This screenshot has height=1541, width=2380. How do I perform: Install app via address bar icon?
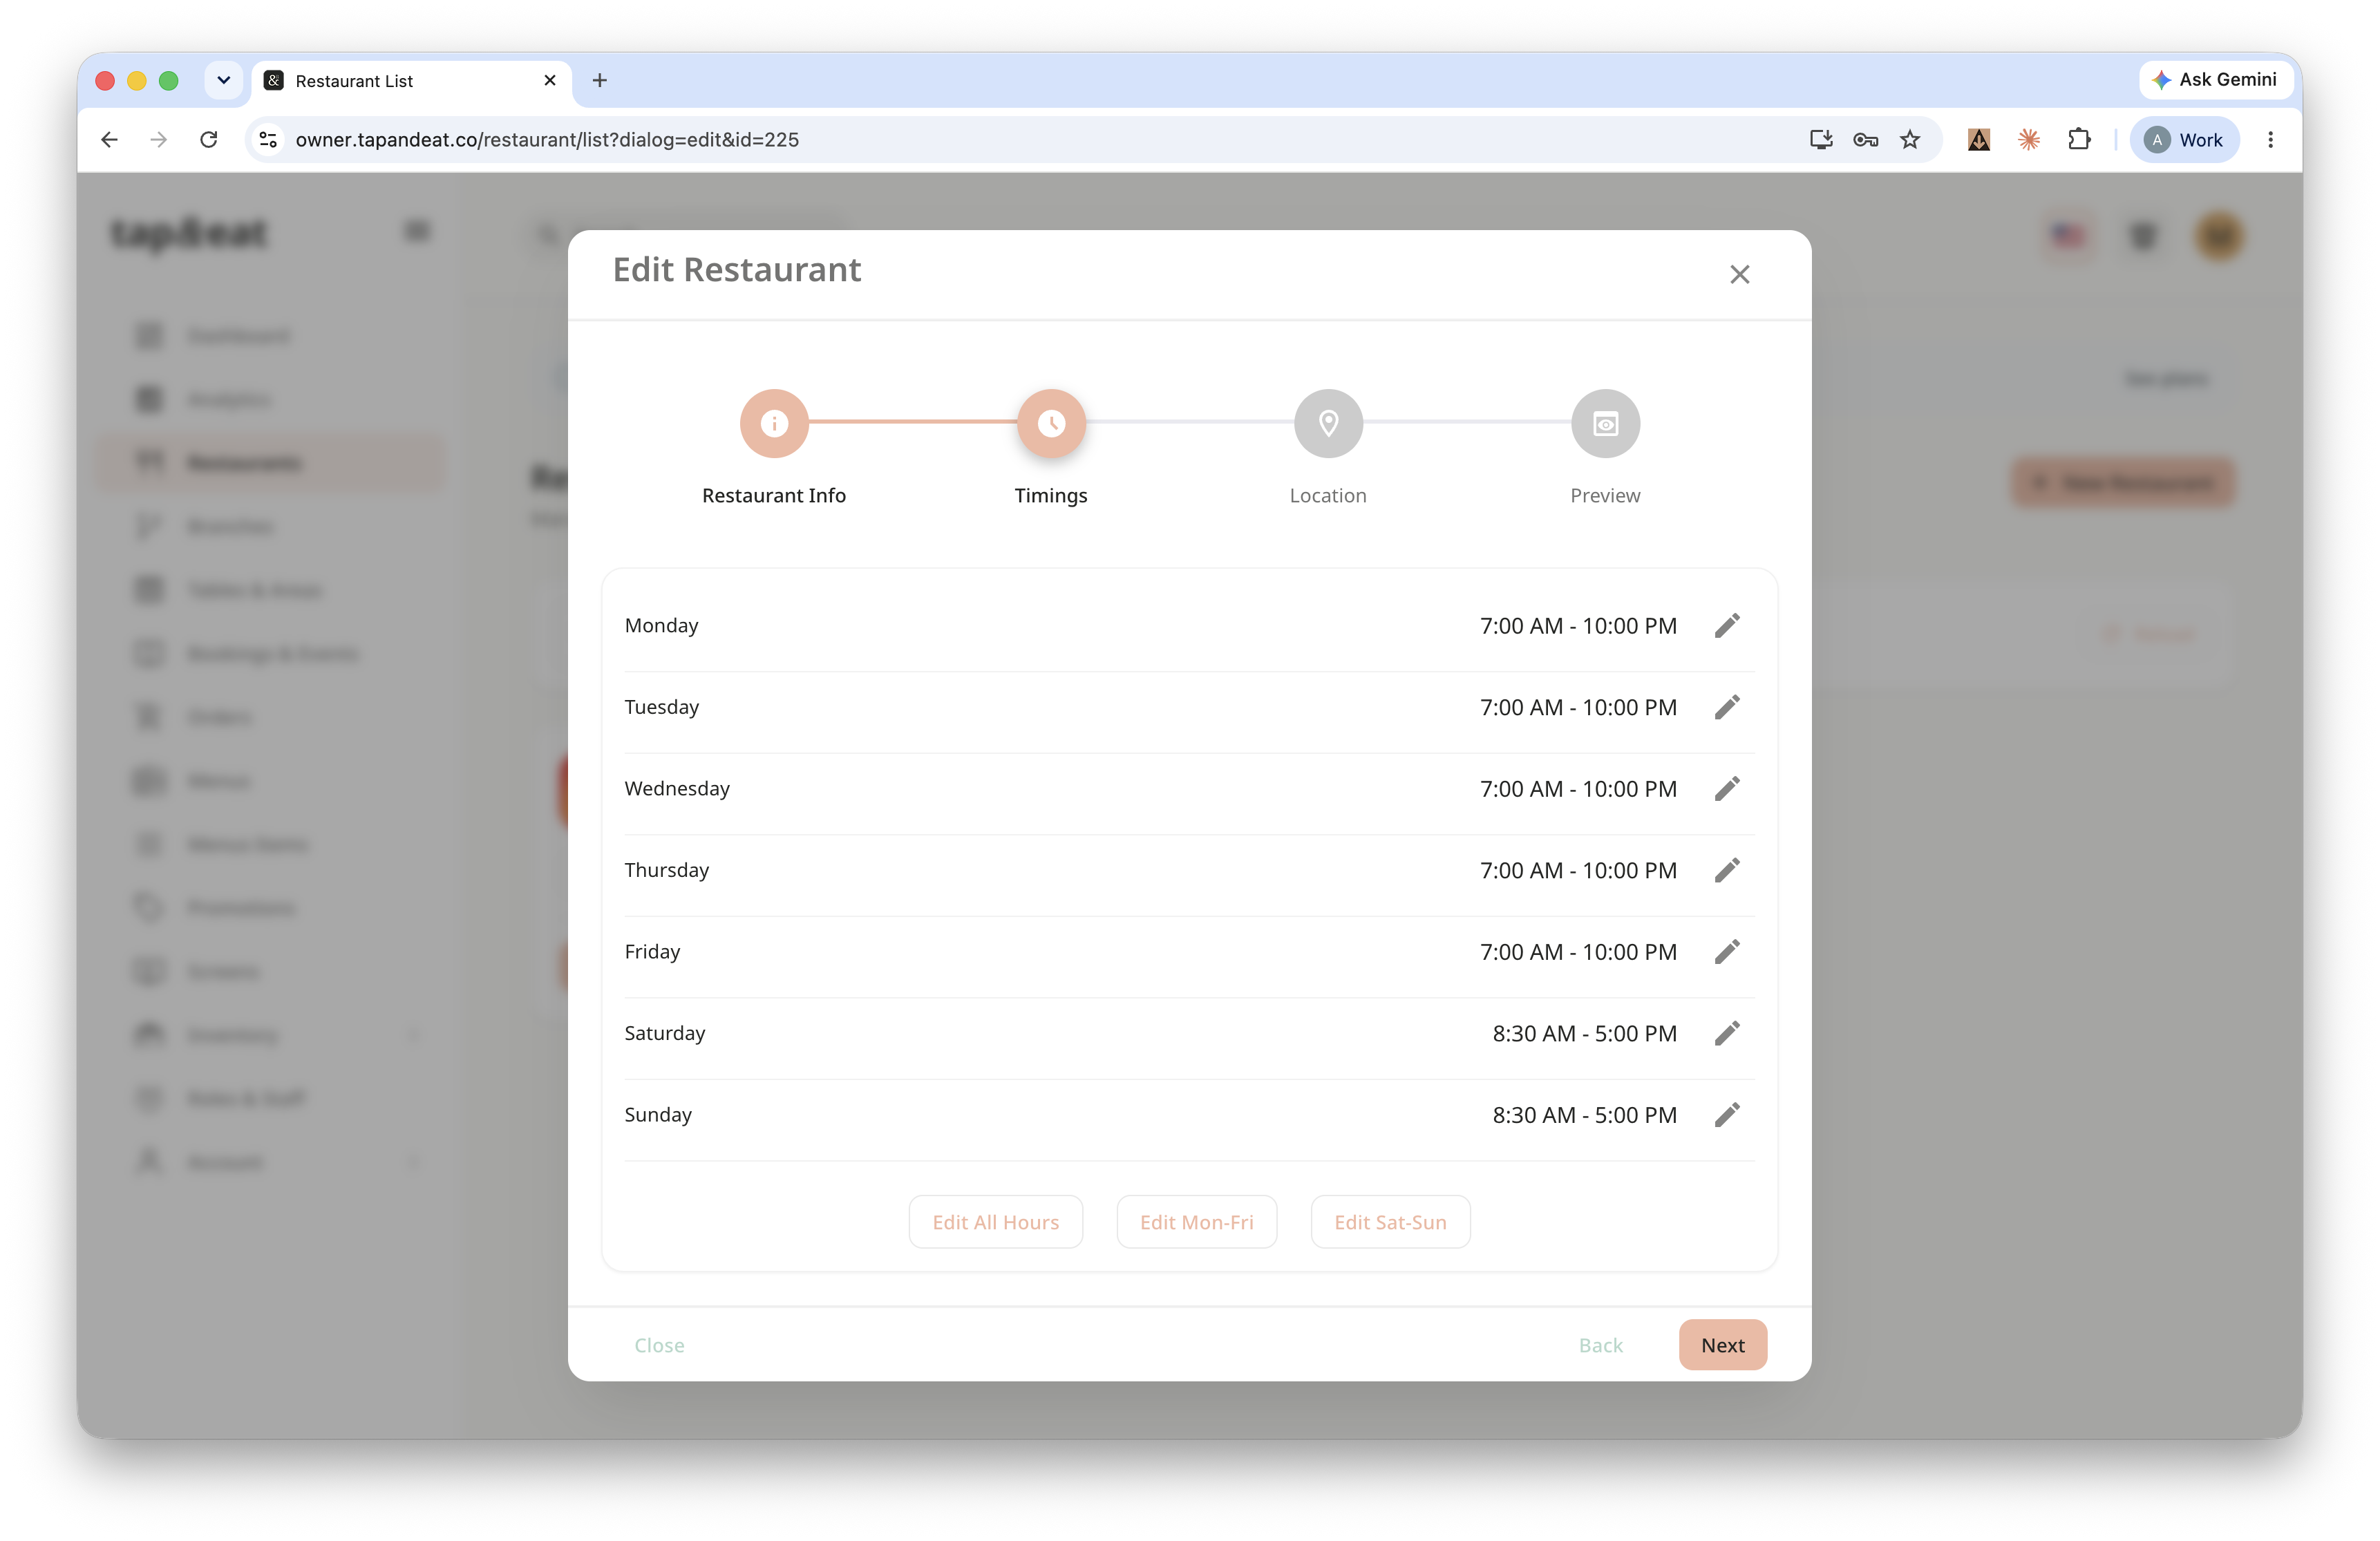click(x=1821, y=140)
